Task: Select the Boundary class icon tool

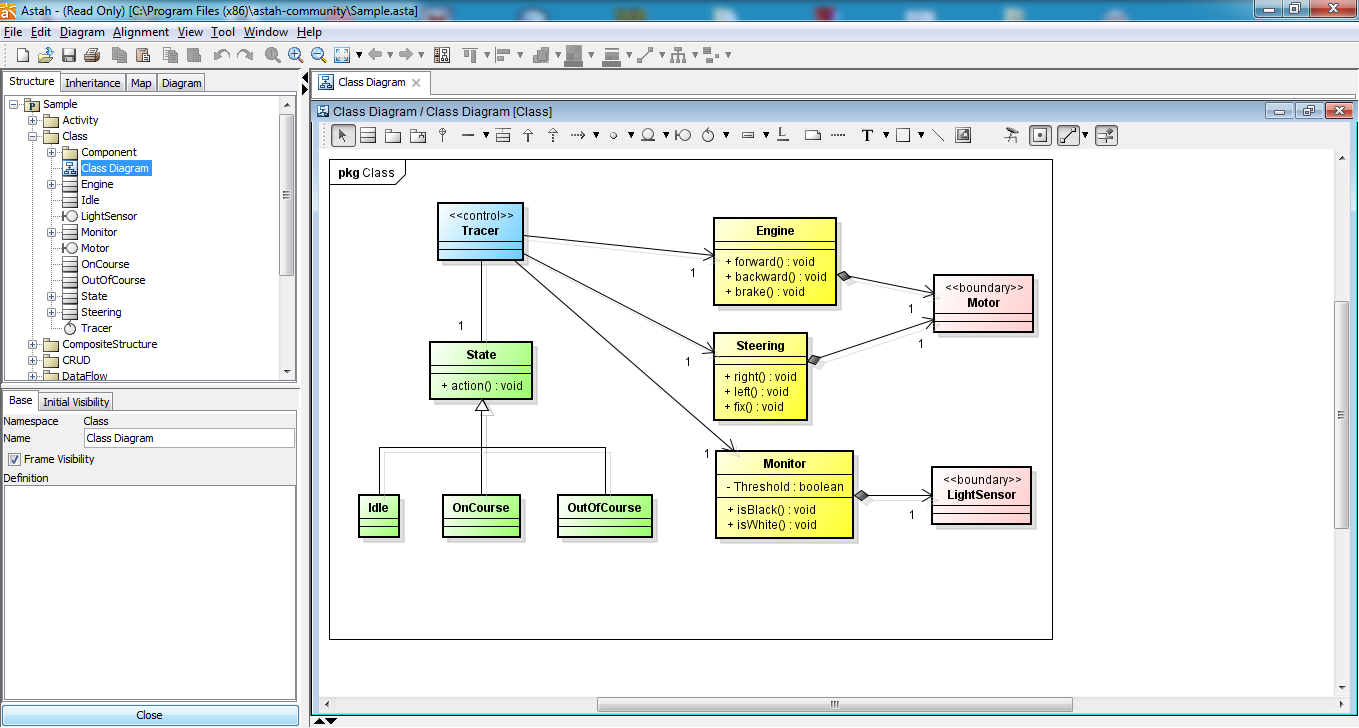Action: [683, 135]
